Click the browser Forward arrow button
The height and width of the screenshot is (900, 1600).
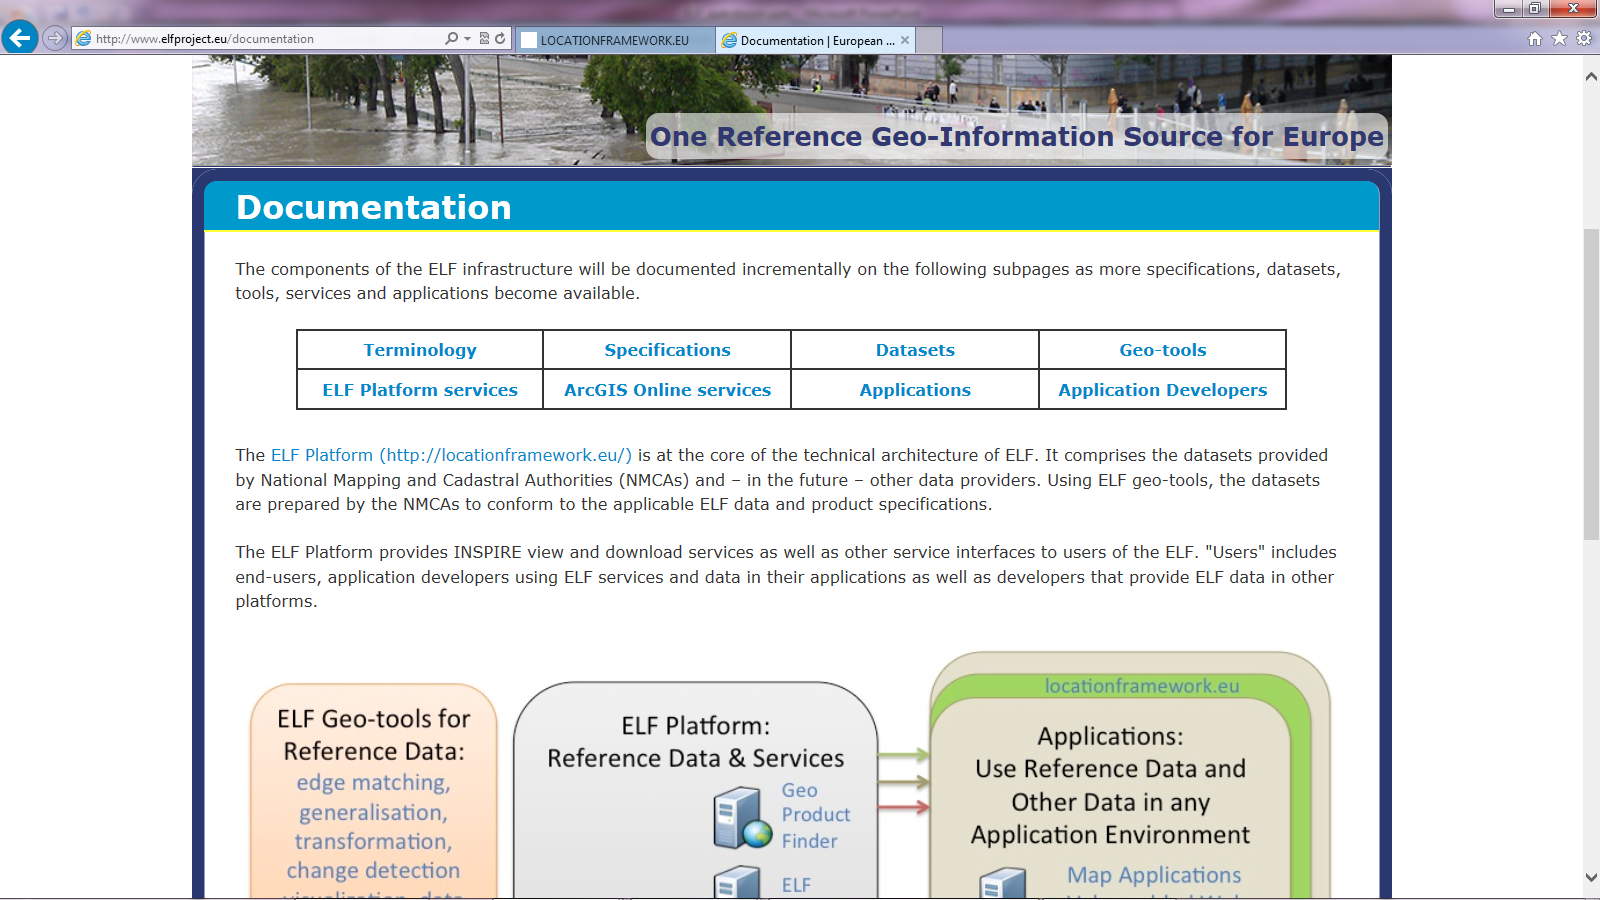55,38
